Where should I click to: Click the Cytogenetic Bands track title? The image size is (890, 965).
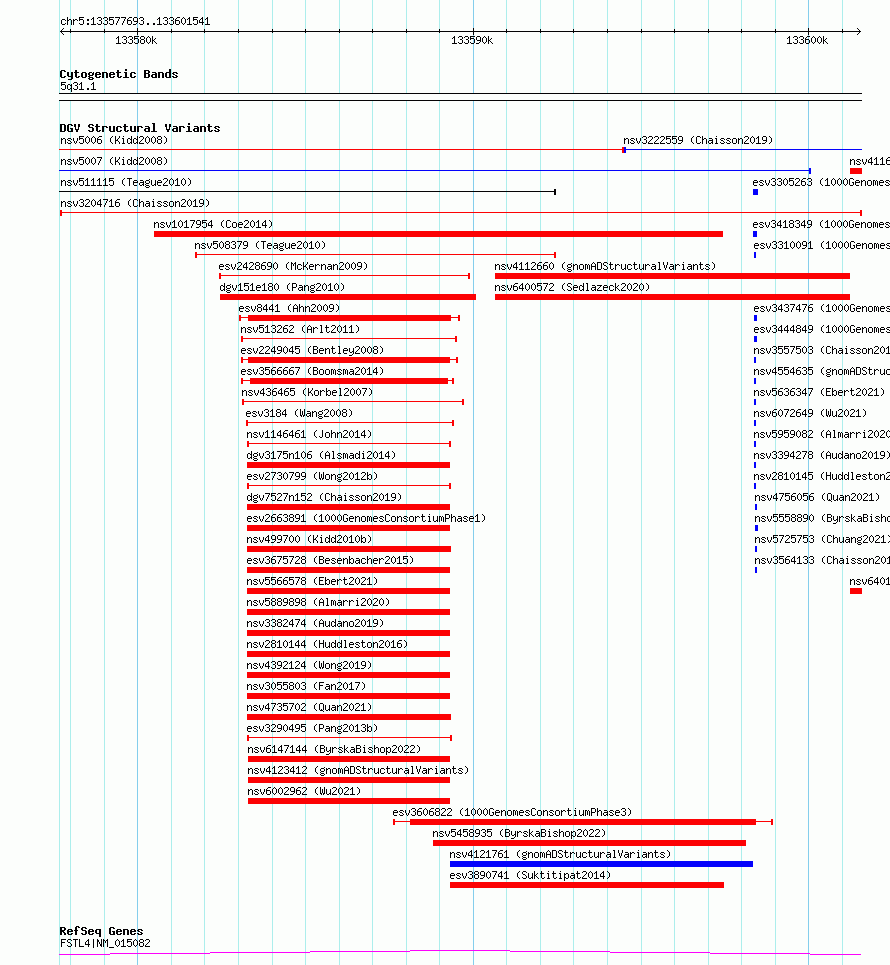[x=119, y=74]
